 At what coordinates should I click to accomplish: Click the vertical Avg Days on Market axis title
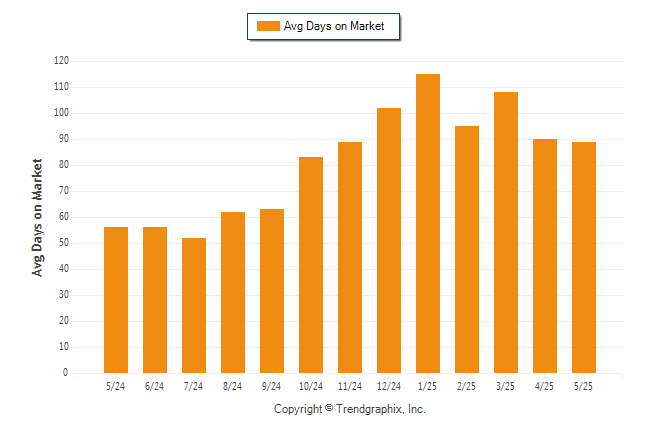click(37, 218)
